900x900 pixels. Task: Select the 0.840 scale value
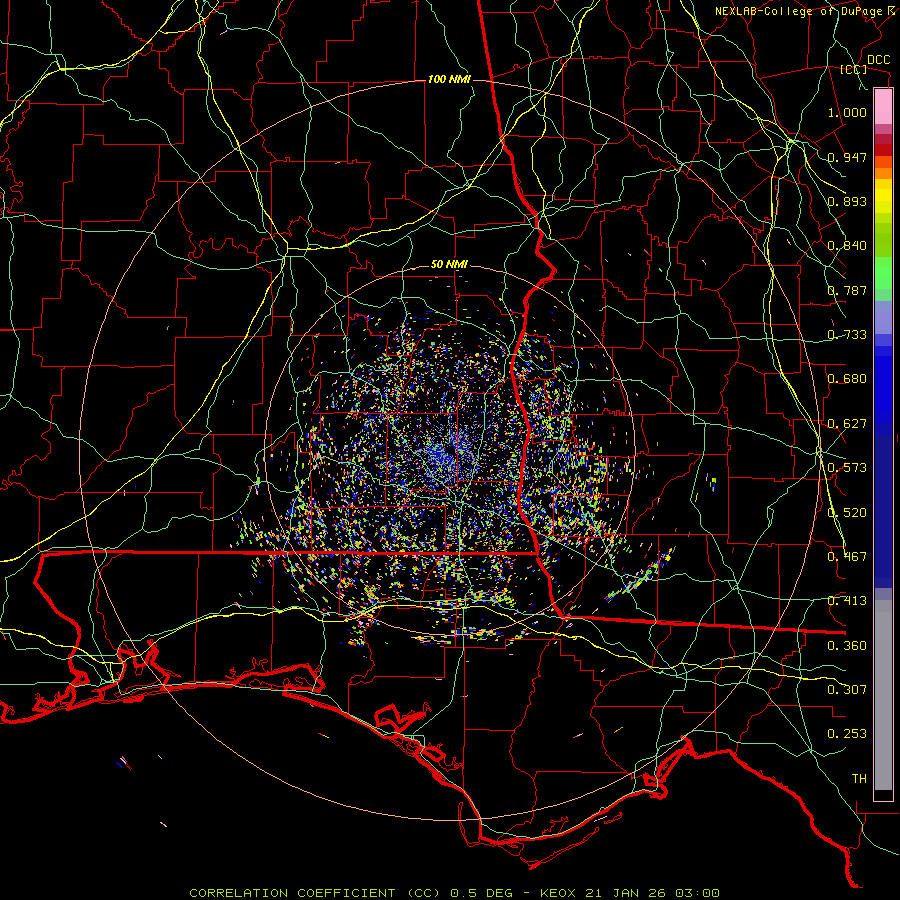pyautogui.click(x=847, y=246)
